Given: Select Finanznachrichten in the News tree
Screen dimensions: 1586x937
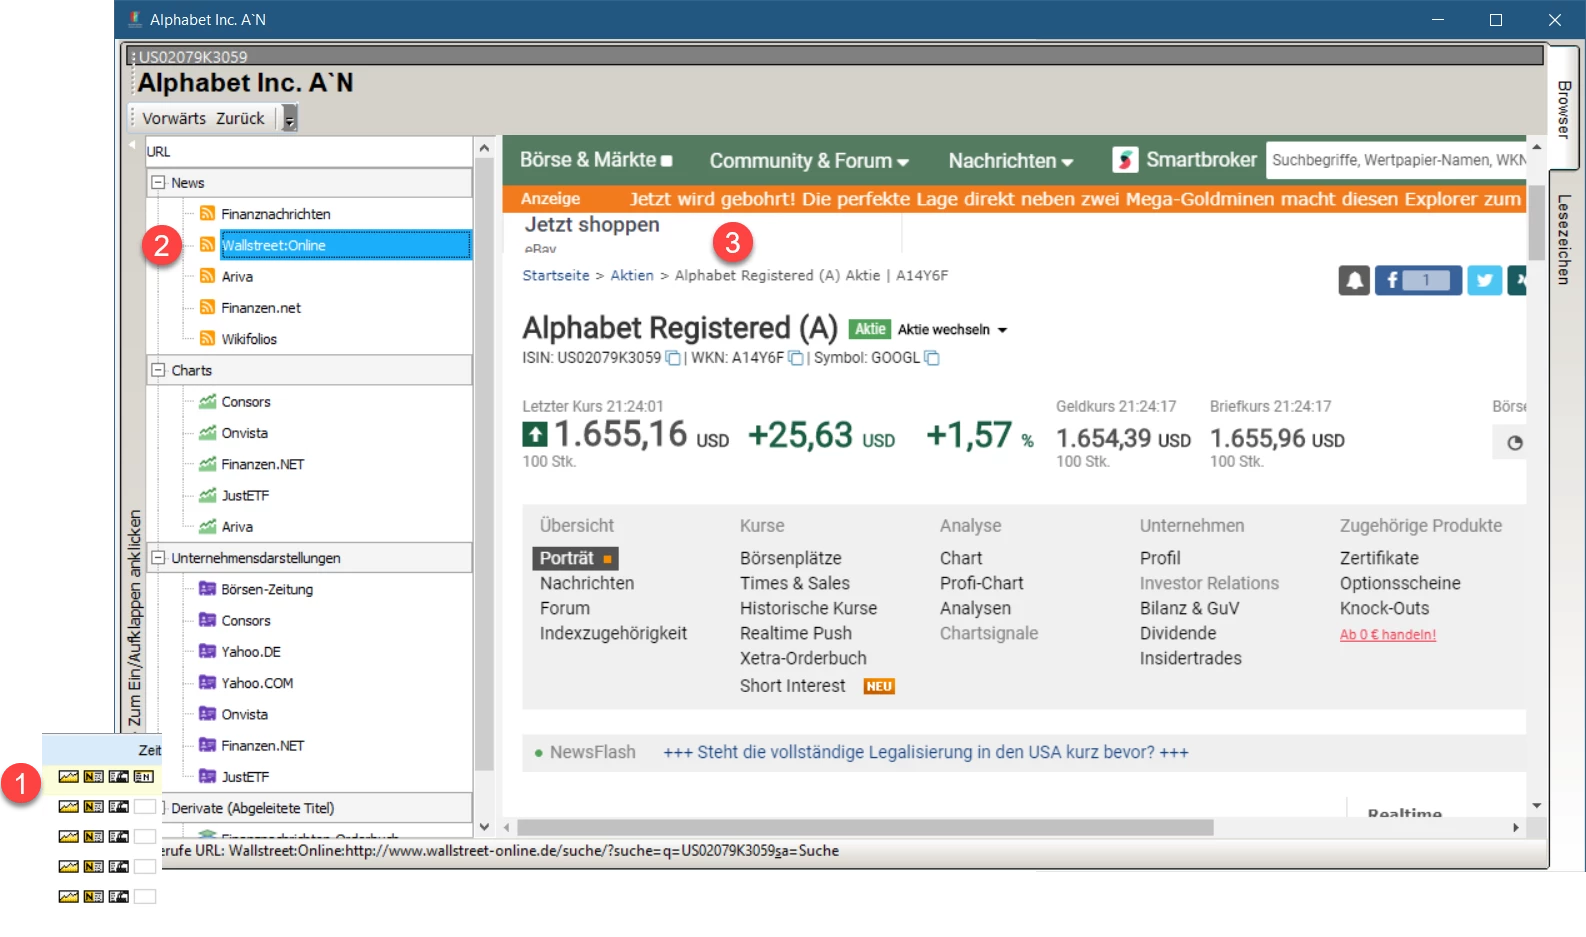Looking at the screenshot, I should [275, 214].
